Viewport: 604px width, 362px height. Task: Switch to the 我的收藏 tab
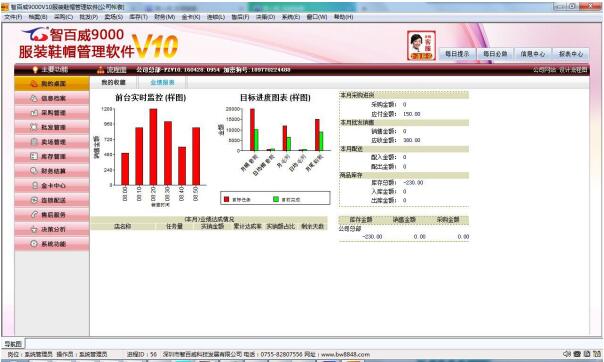[113, 82]
